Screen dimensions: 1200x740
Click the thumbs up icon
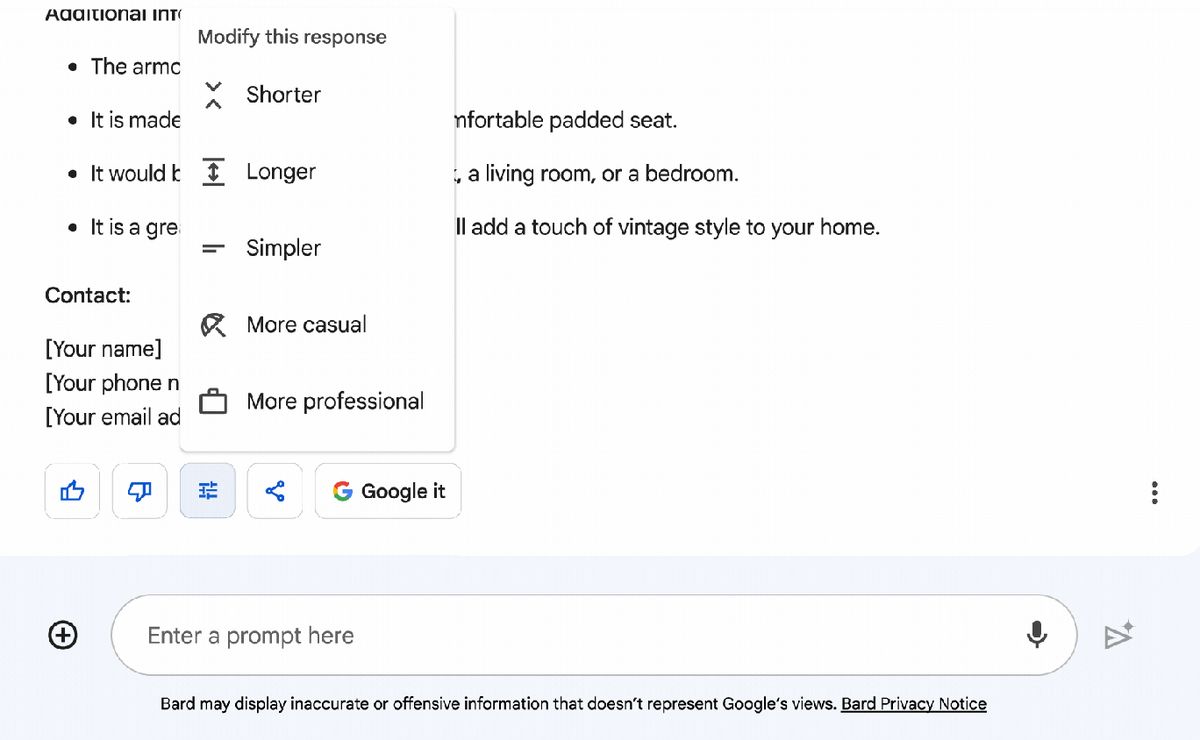pyautogui.click(x=72, y=491)
